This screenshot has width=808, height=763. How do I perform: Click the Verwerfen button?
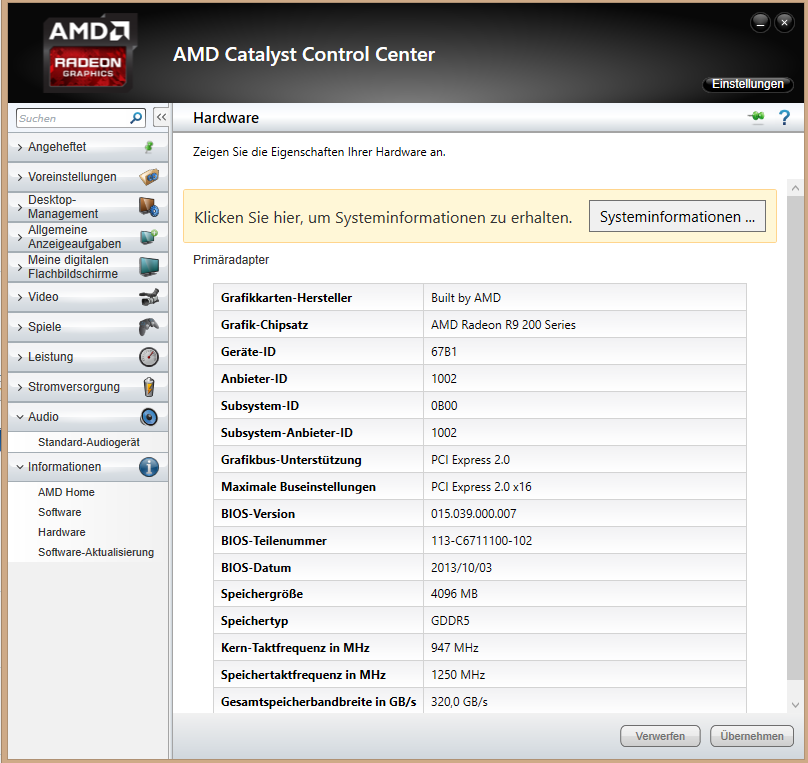[660, 736]
